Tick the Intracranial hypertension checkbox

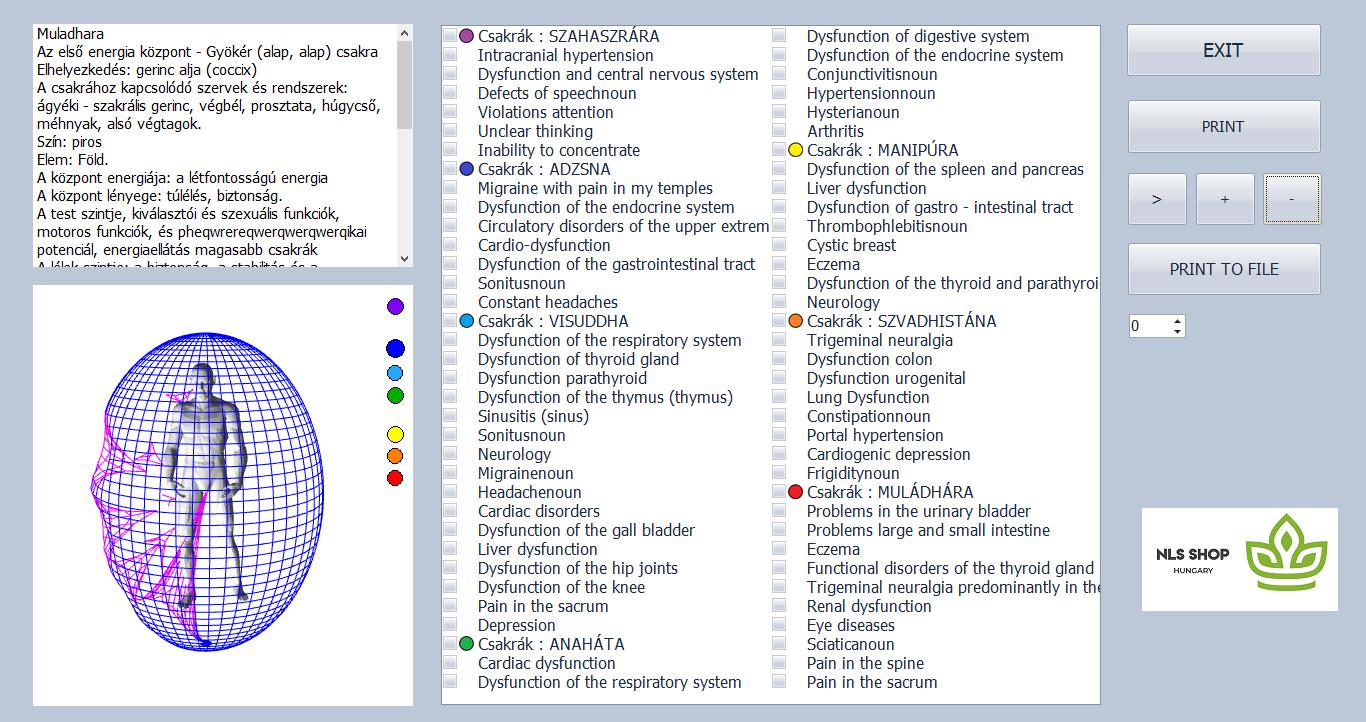point(450,55)
